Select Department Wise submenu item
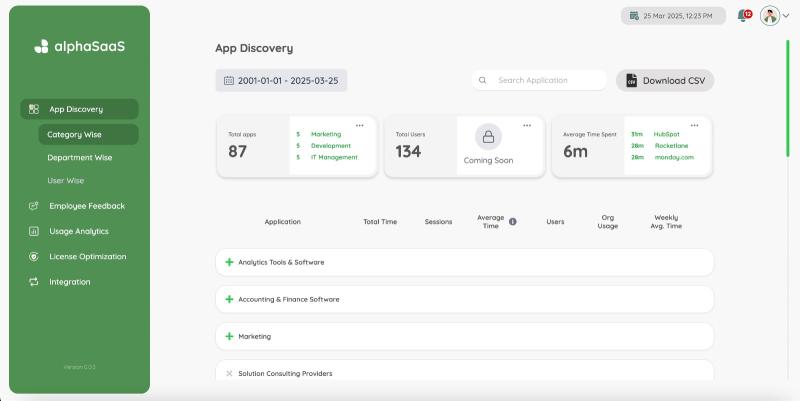 80,158
